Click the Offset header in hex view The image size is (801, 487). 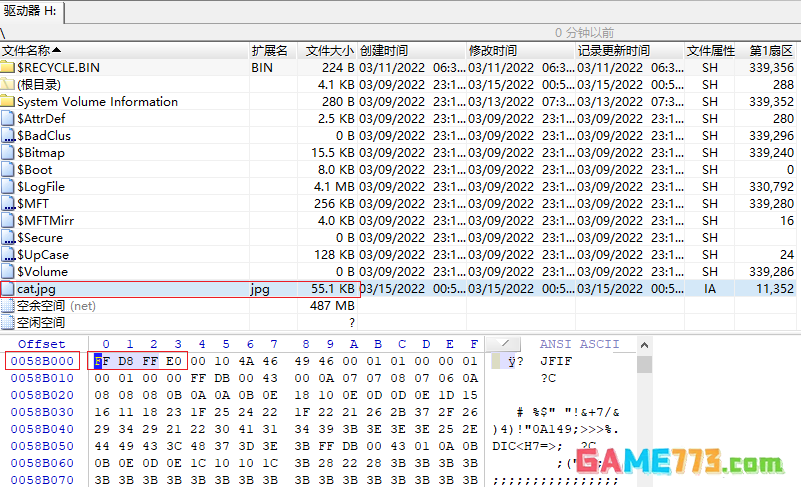(x=41, y=345)
